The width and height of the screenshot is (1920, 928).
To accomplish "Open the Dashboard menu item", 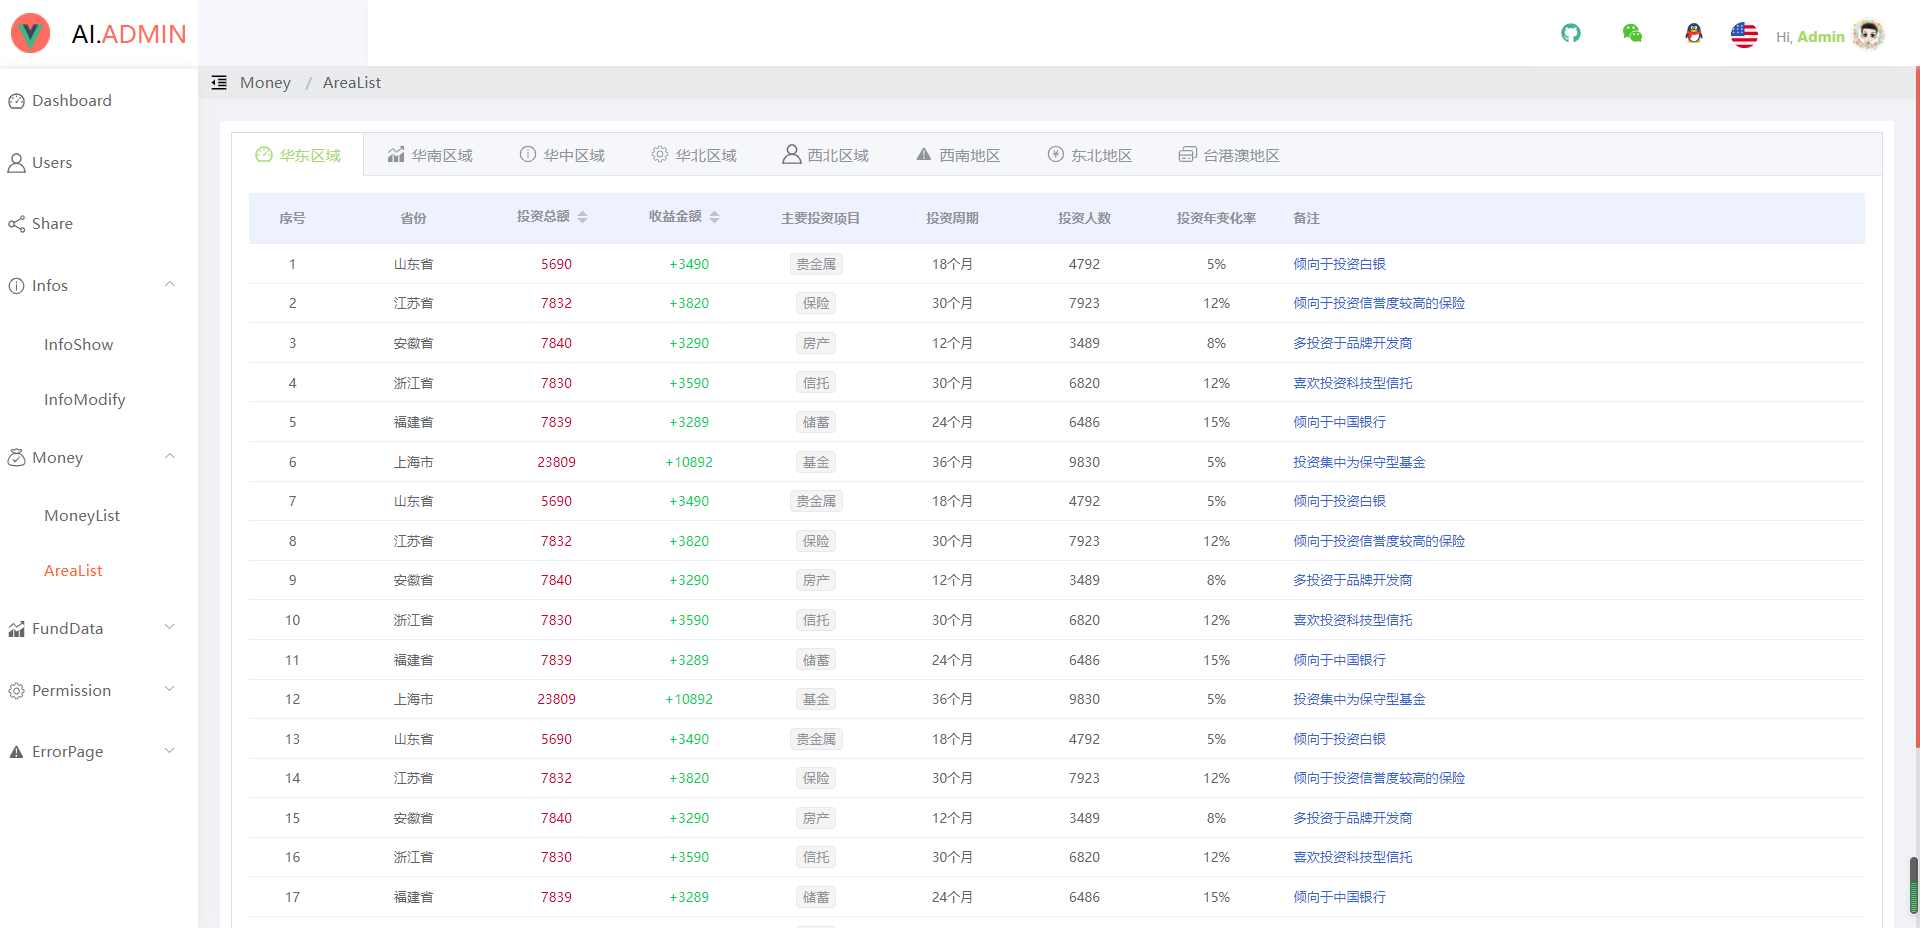I will 99,101.
